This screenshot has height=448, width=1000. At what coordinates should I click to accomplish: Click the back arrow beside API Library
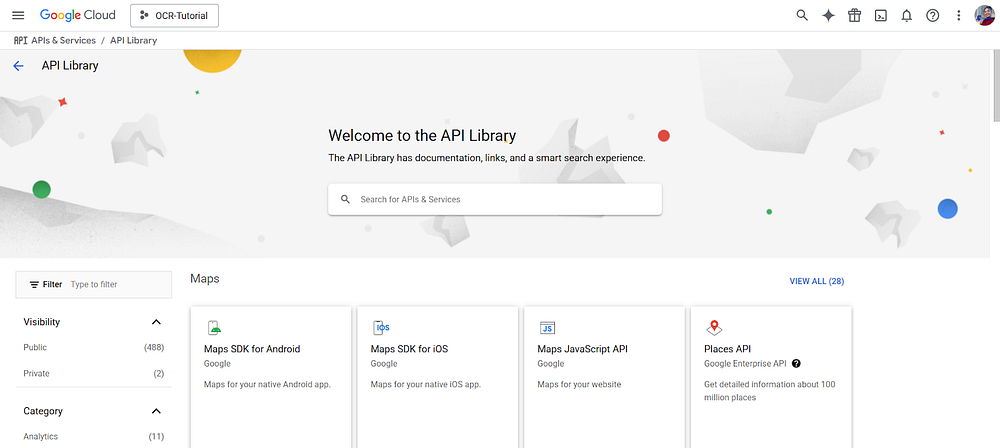[x=18, y=66]
